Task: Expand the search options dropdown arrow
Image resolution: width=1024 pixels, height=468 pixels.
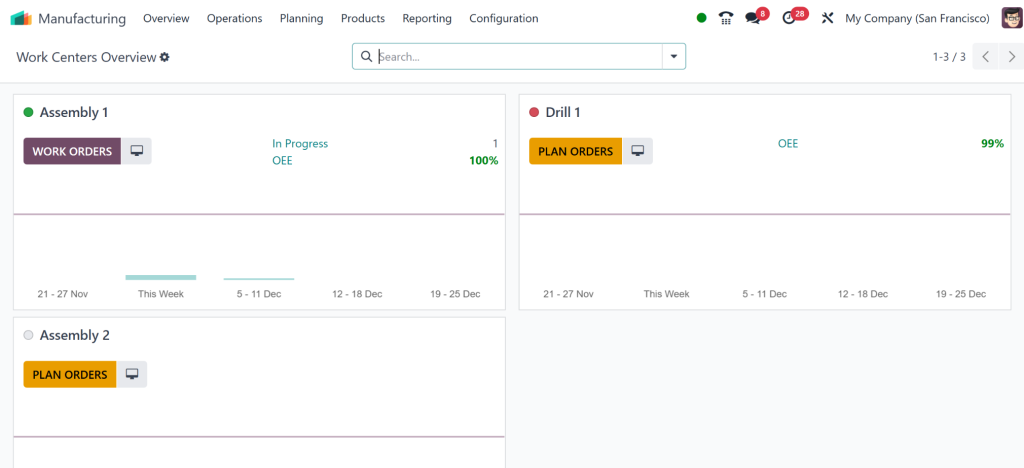Action: (x=674, y=57)
